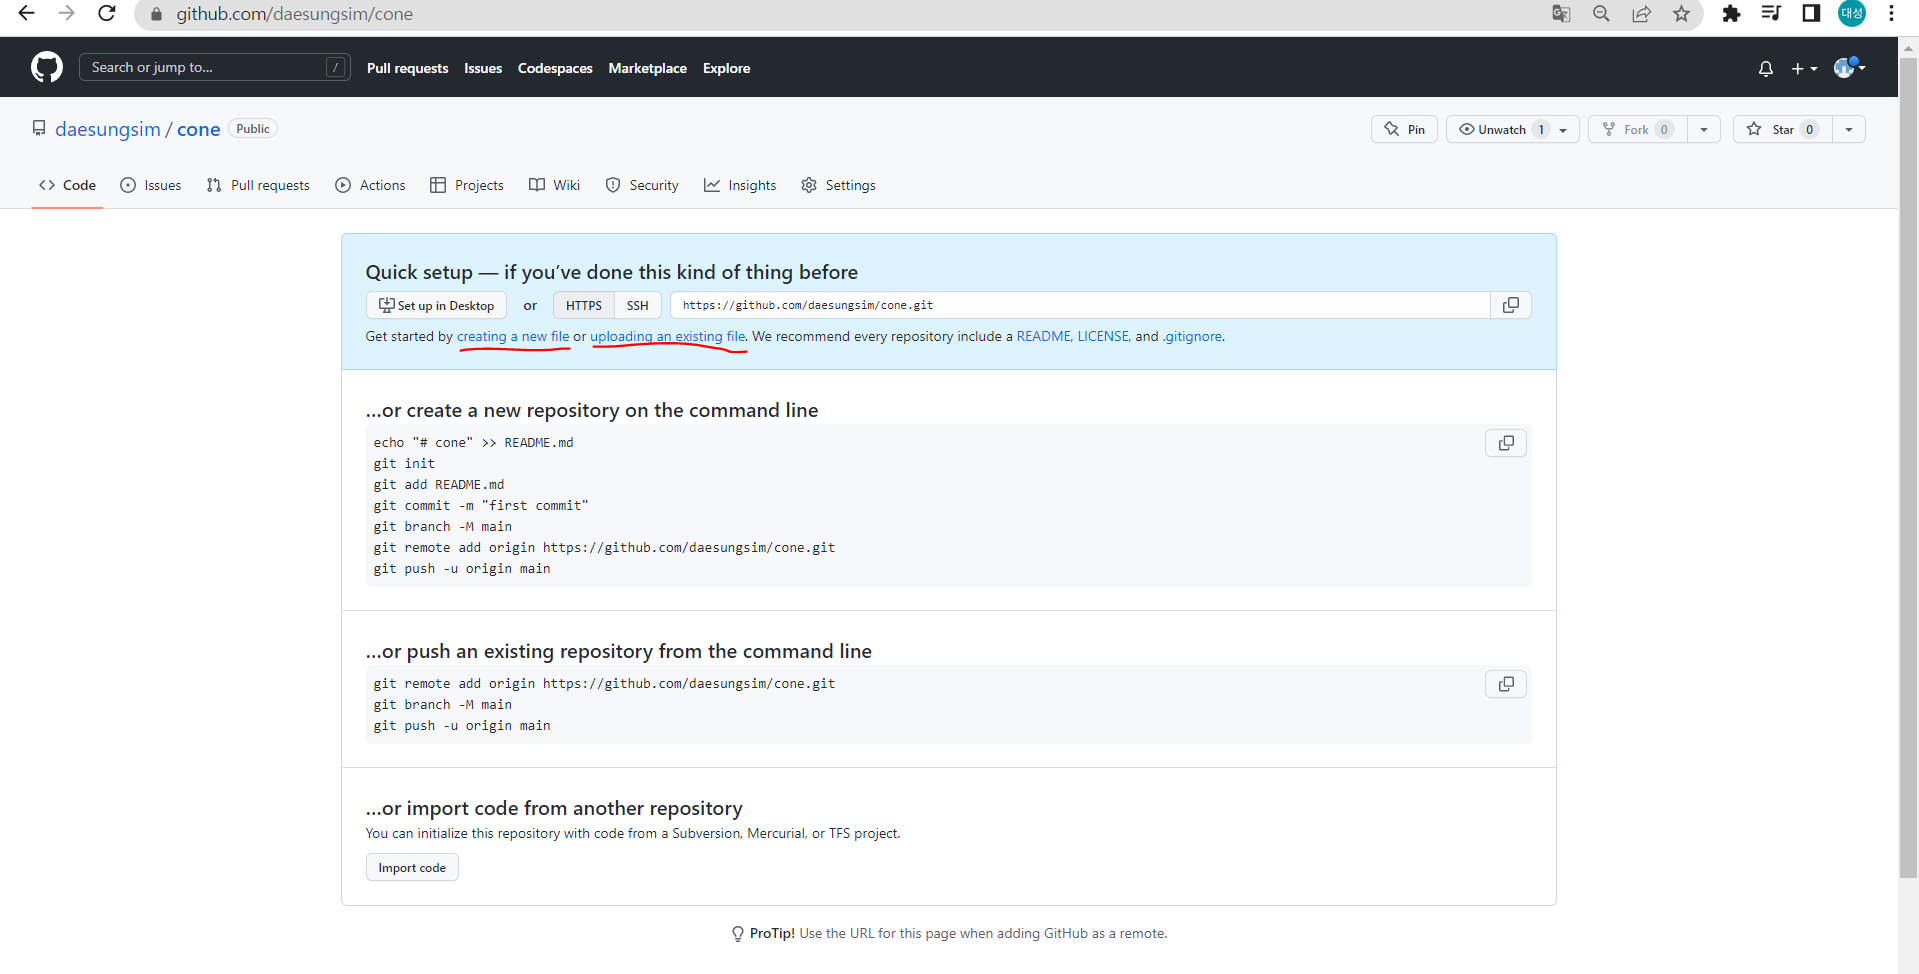Screen dimensions: 1919x974
Task: Click the page vertical scrollbar
Action: [x=1908, y=470]
